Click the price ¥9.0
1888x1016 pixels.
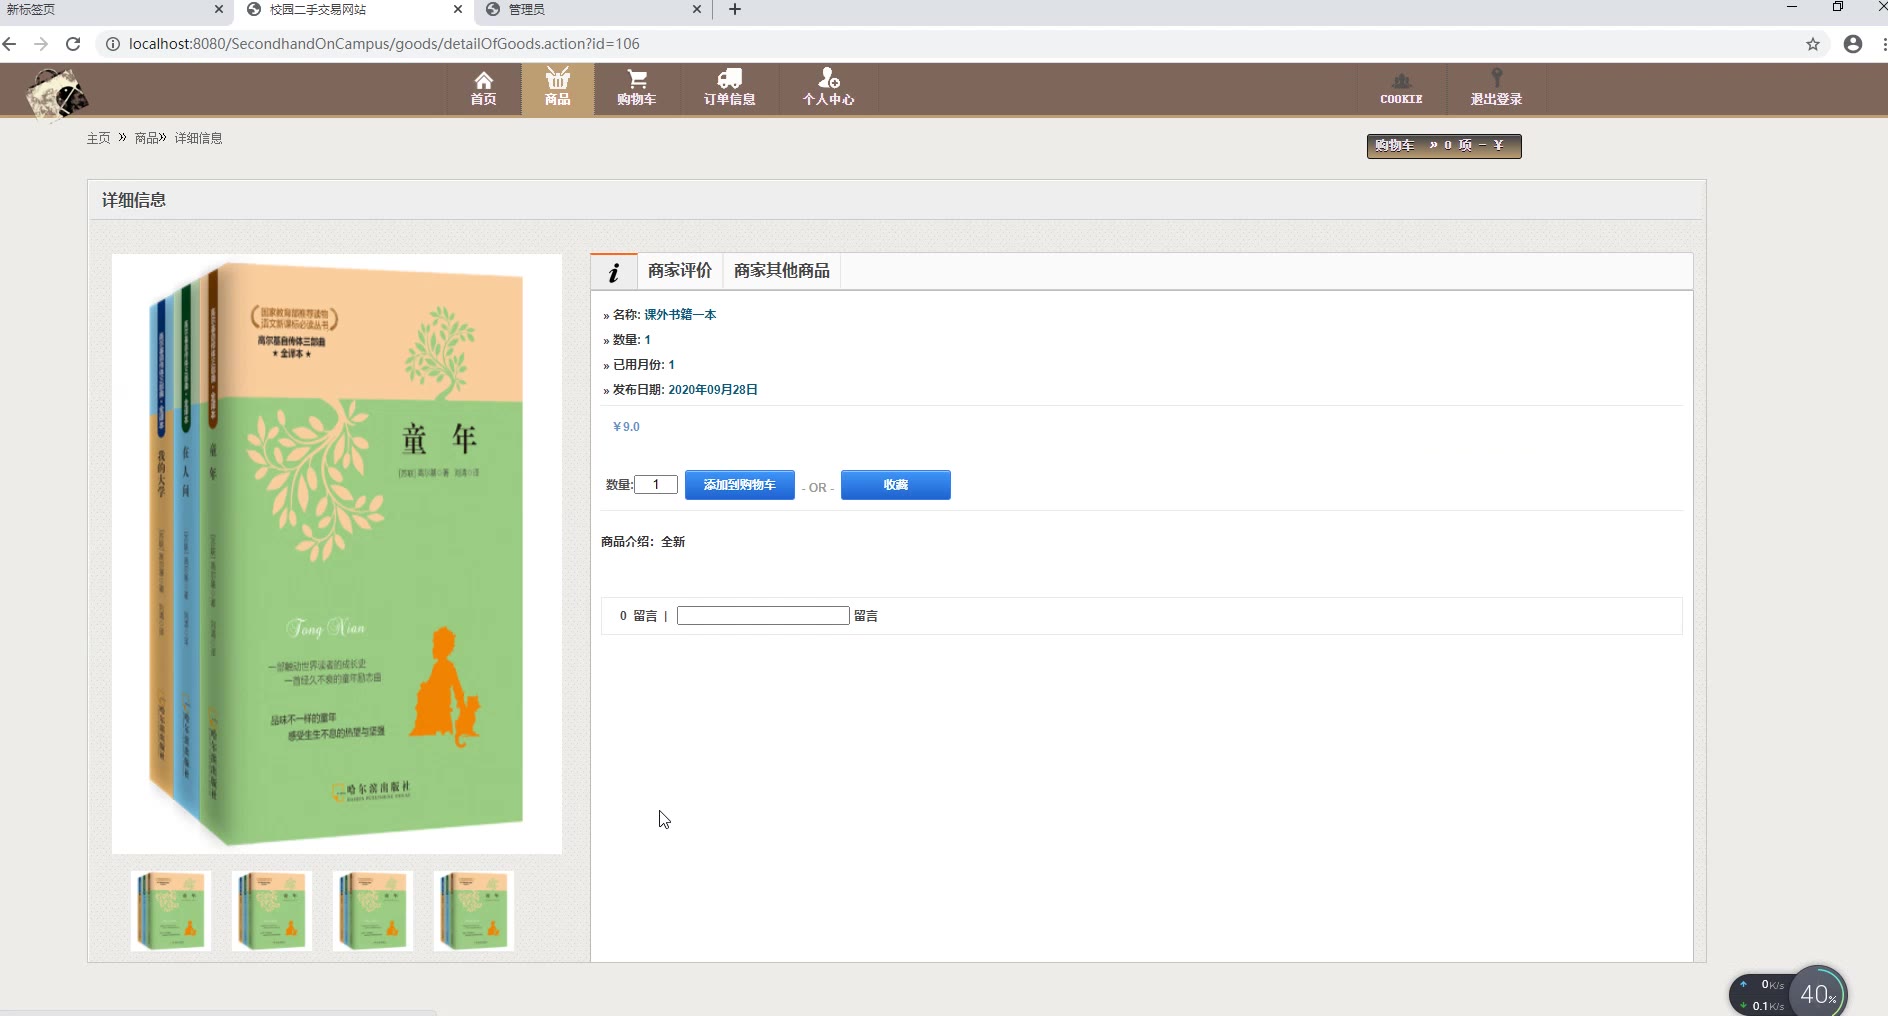[626, 427]
